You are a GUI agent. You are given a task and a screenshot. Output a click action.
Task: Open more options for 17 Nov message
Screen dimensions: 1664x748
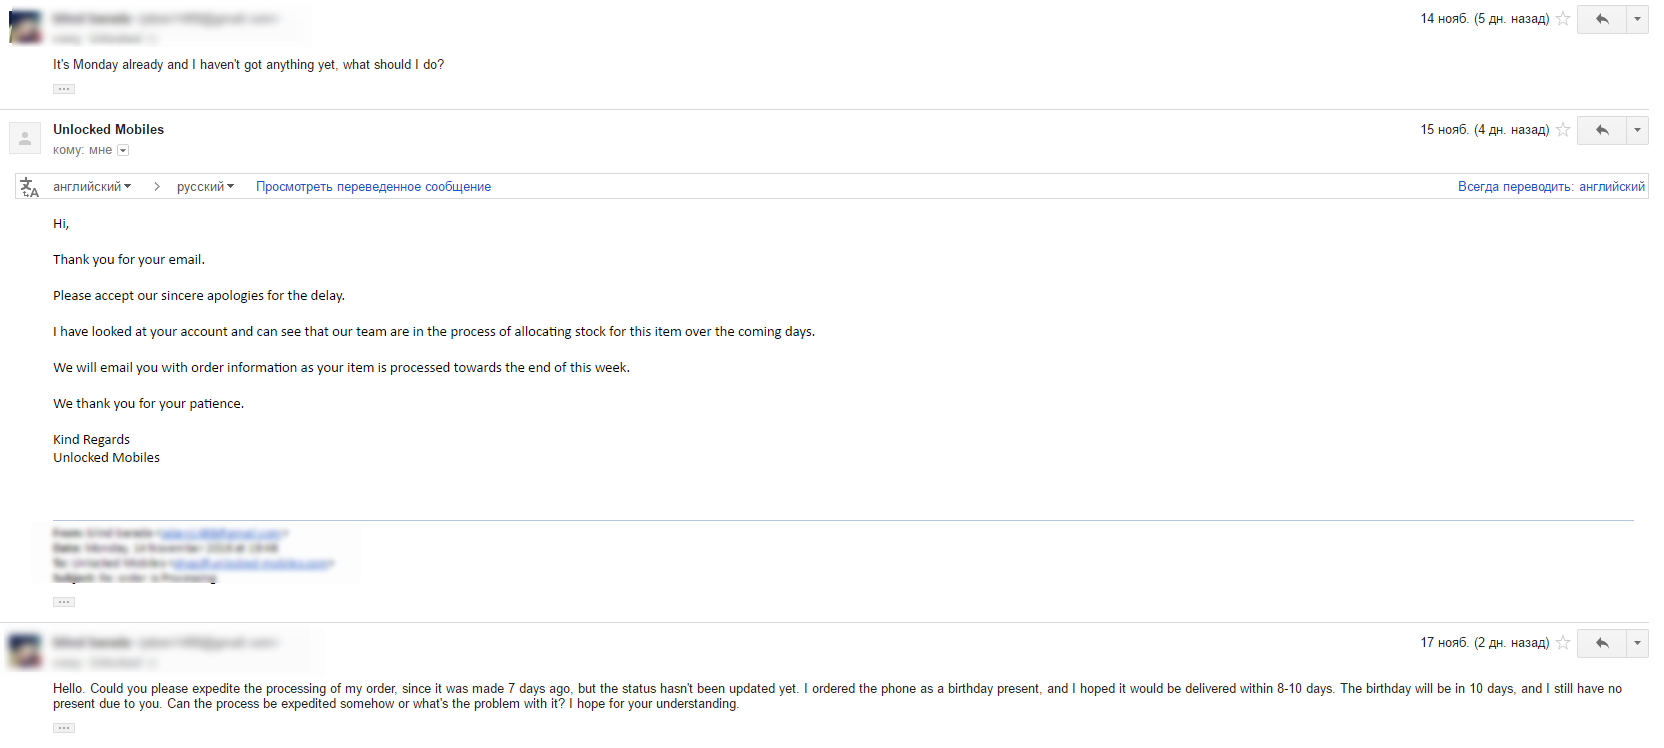pyautogui.click(x=1637, y=643)
